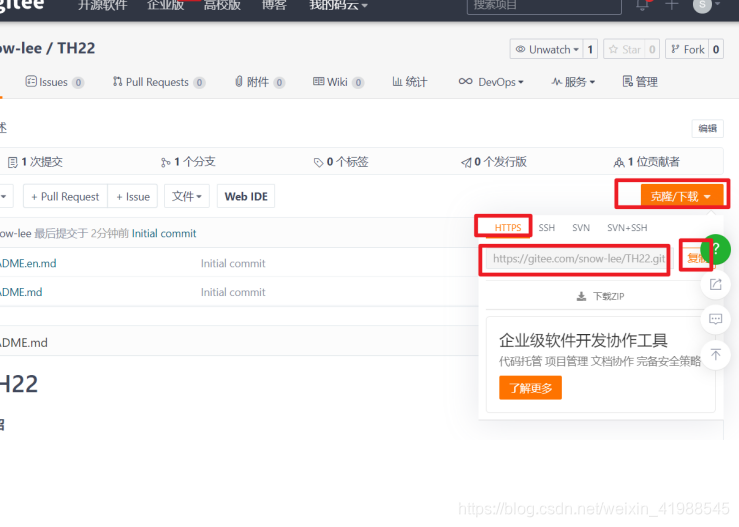Click the green help question mark icon
739x527 pixels.
tap(715, 249)
